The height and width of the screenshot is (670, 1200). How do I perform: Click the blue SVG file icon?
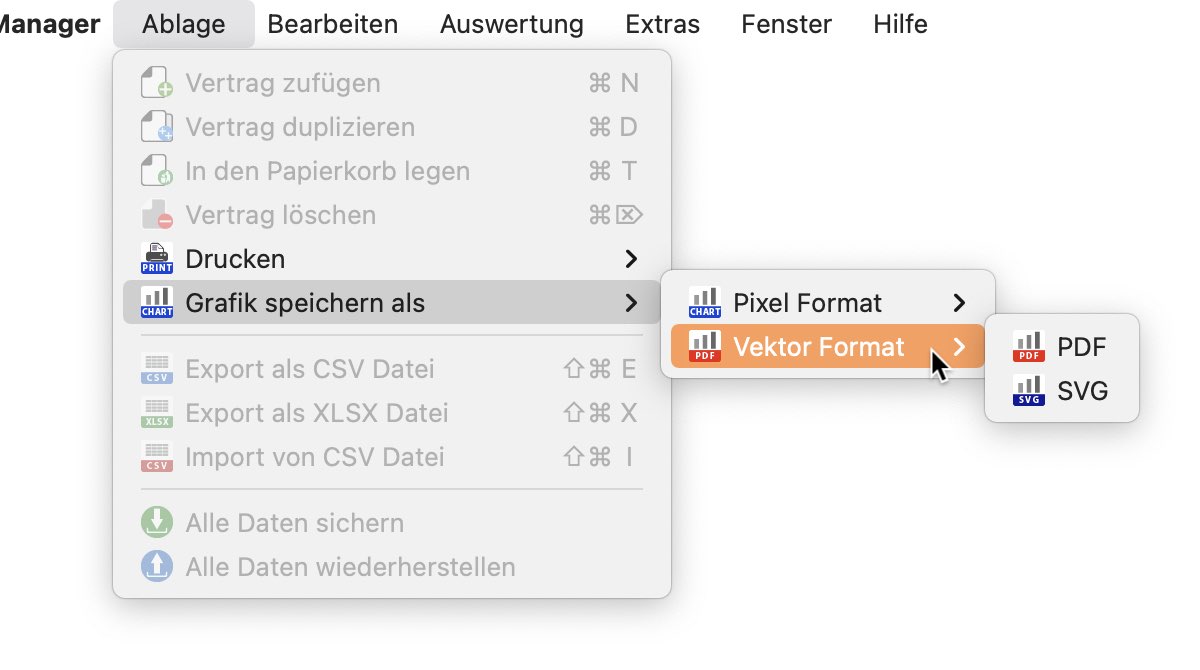(1029, 391)
